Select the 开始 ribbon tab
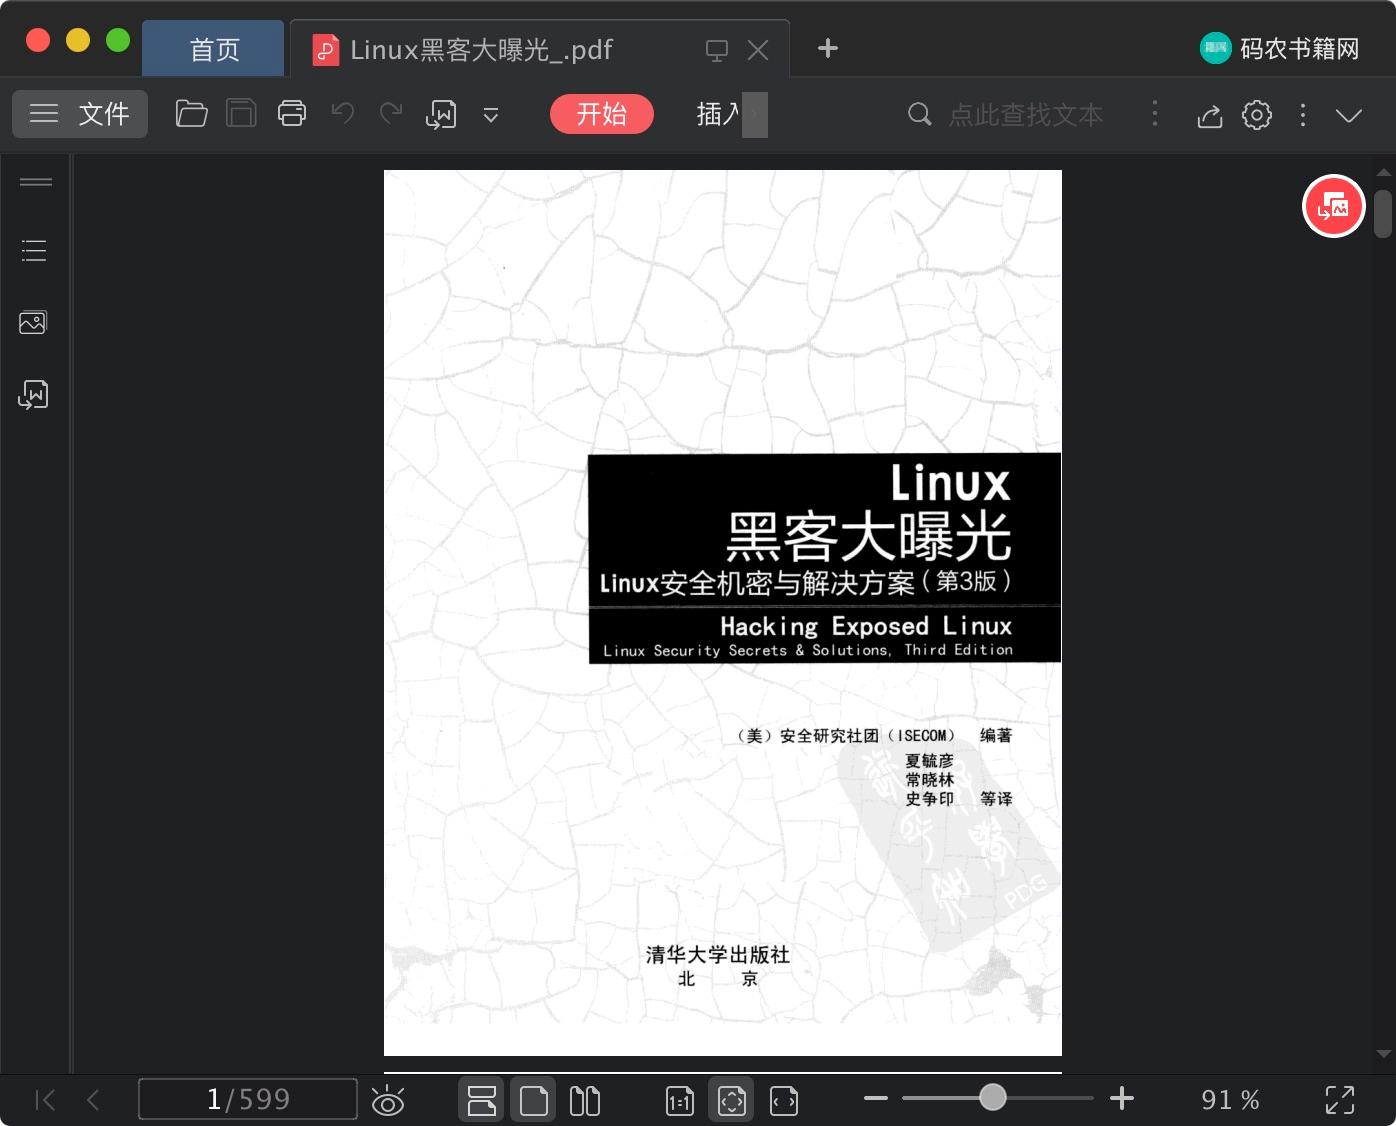This screenshot has width=1396, height=1126. tap(602, 114)
